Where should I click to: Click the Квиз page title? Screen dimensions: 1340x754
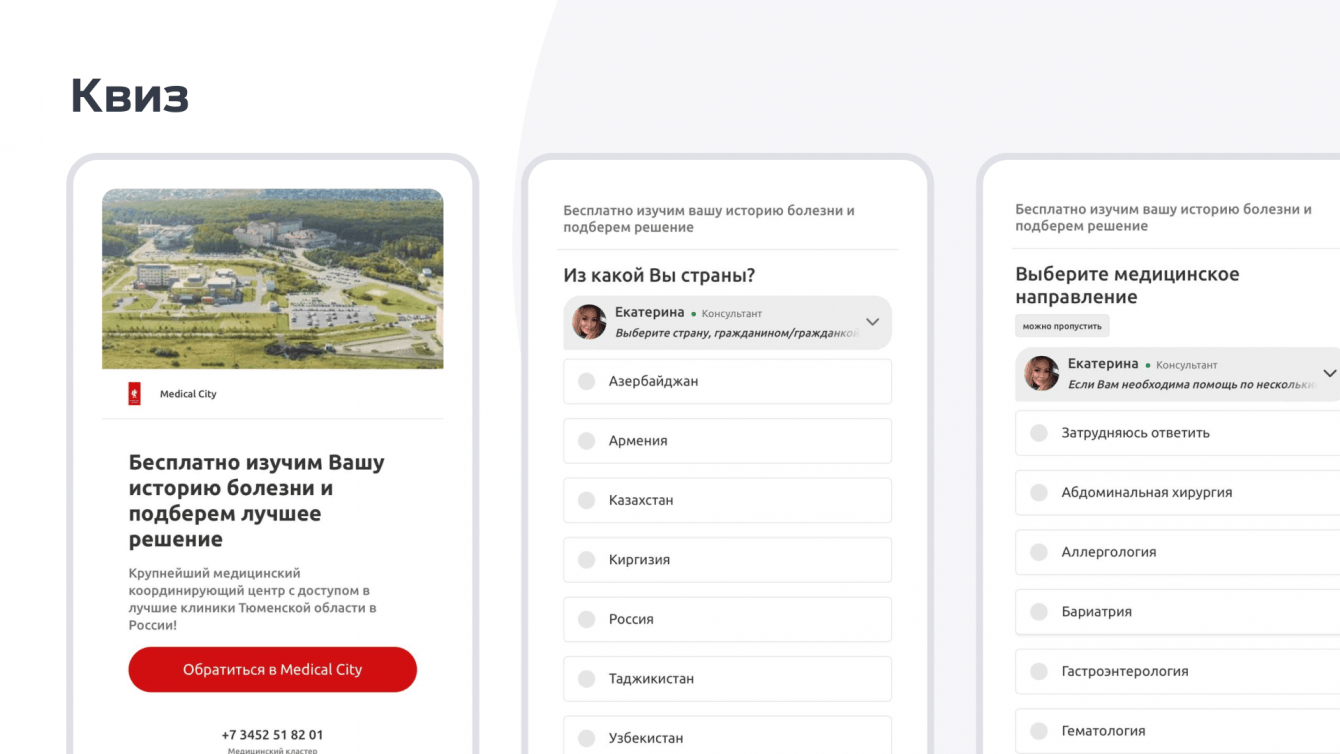[x=130, y=96]
